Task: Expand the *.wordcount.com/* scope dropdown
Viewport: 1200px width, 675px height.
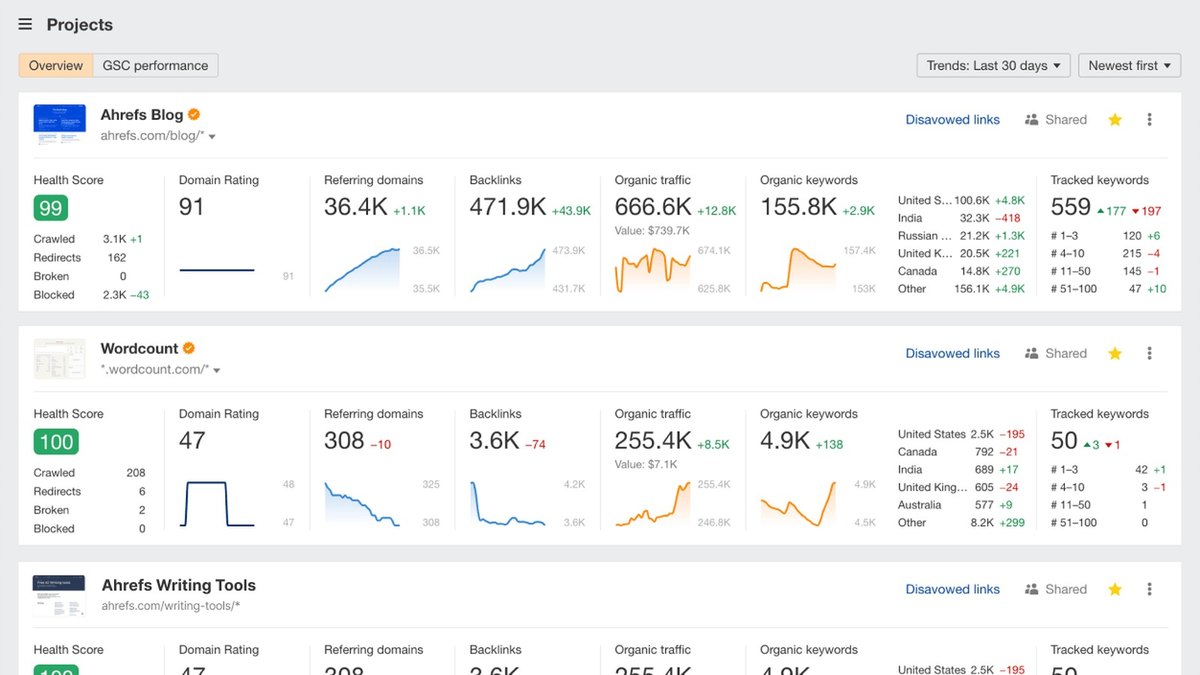Action: (161, 370)
